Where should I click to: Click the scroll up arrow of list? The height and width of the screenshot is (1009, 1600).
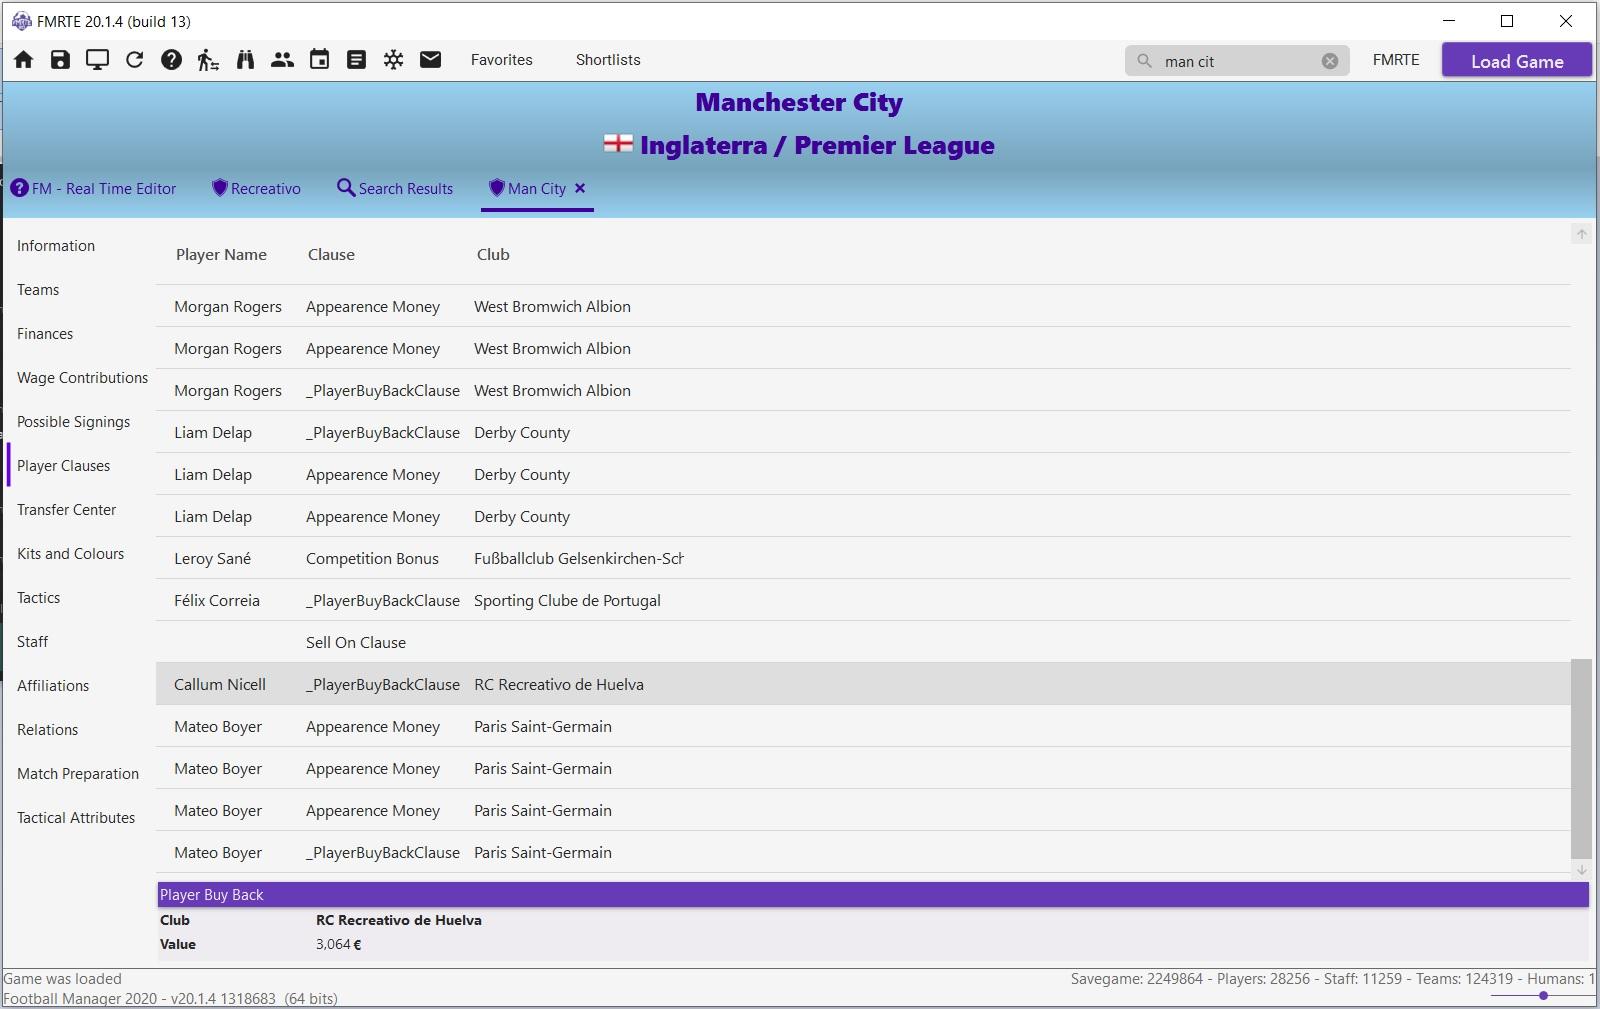coord(1581,234)
